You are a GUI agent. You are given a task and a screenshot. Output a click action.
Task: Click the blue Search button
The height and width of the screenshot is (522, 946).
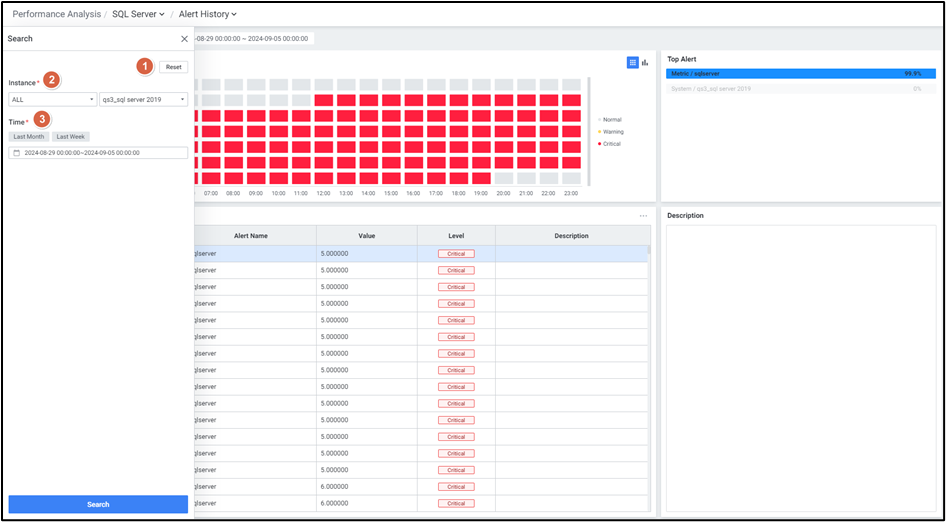(98, 504)
